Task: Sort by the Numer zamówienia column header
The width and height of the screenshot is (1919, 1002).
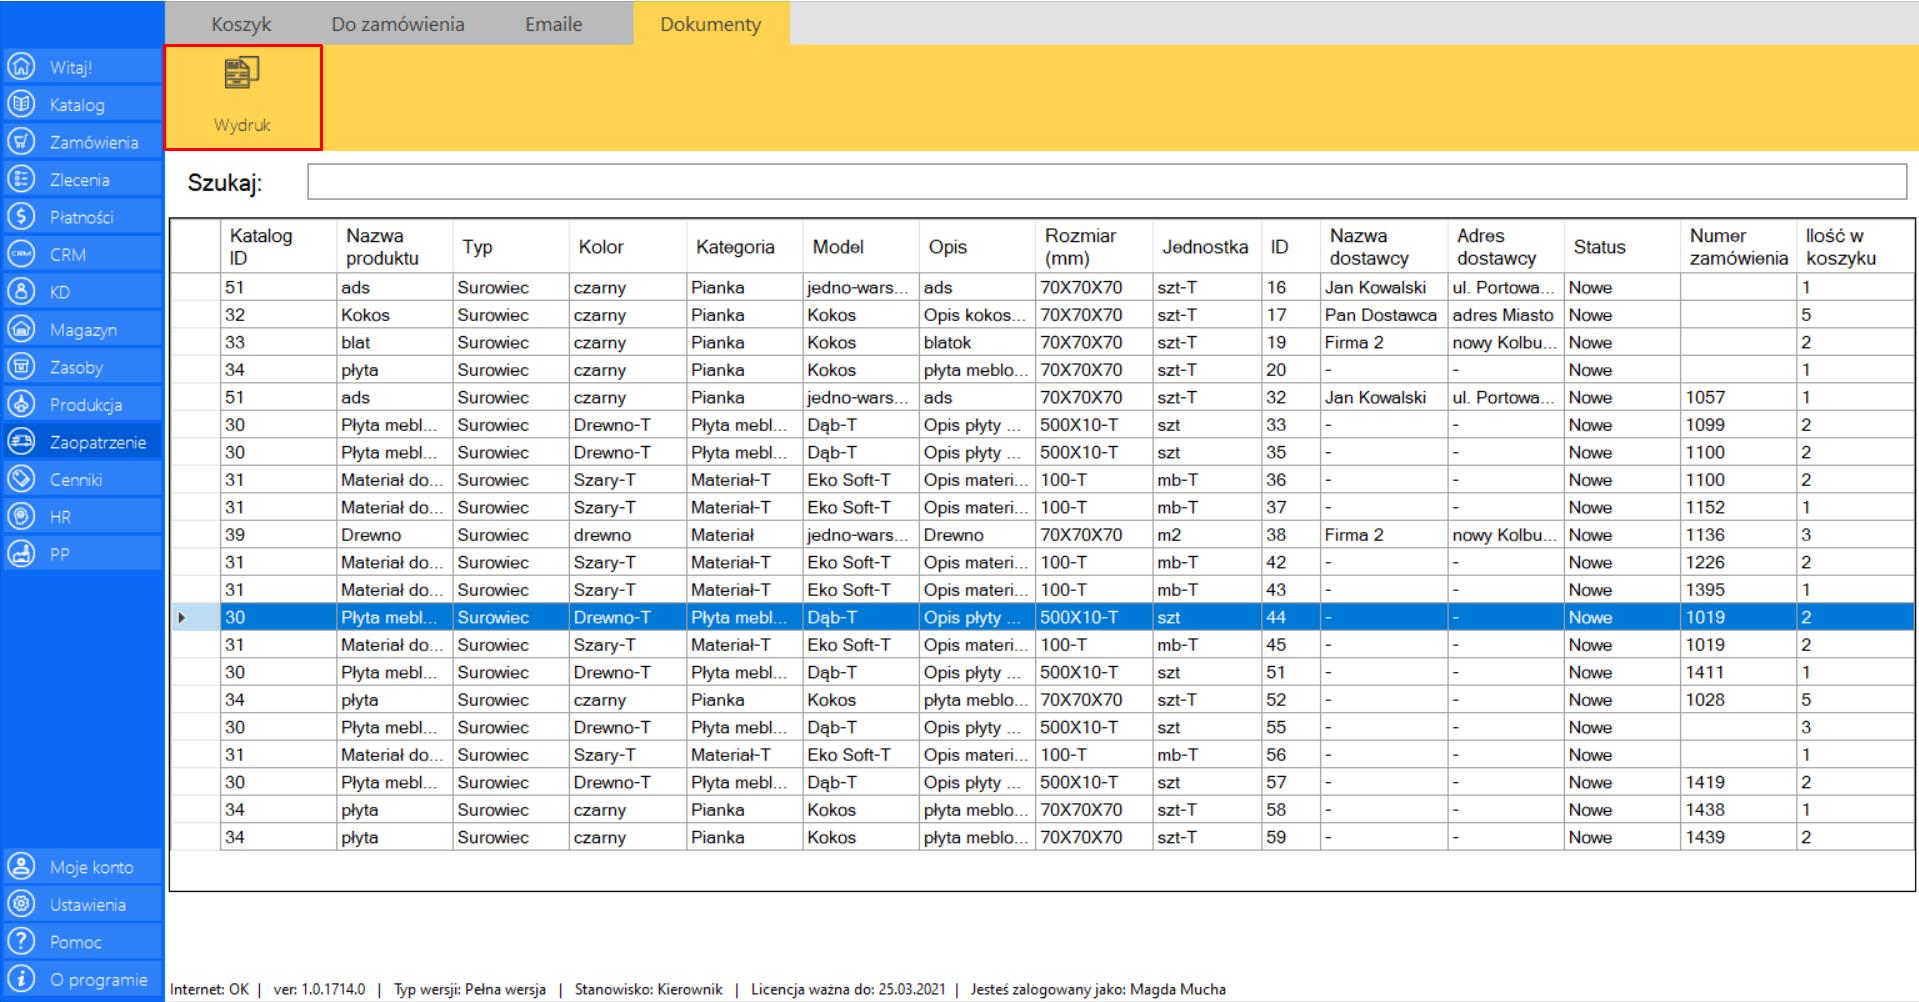Action: pyautogui.click(x=1737, y=247)
